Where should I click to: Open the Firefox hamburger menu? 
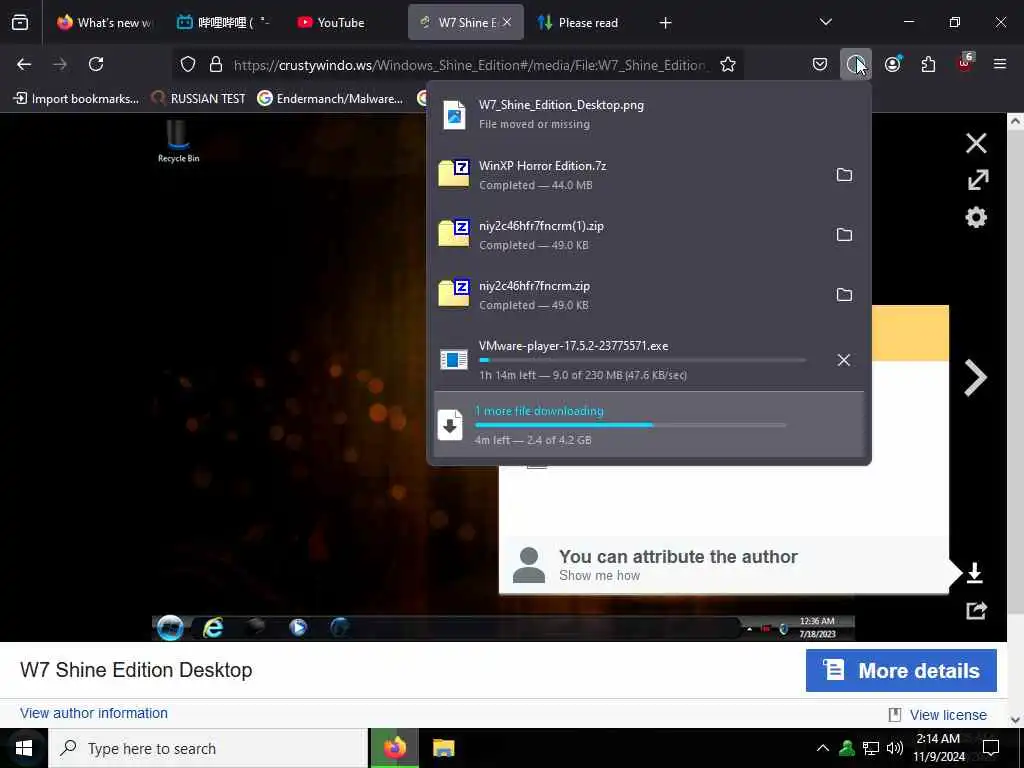tap(1000, 64)
